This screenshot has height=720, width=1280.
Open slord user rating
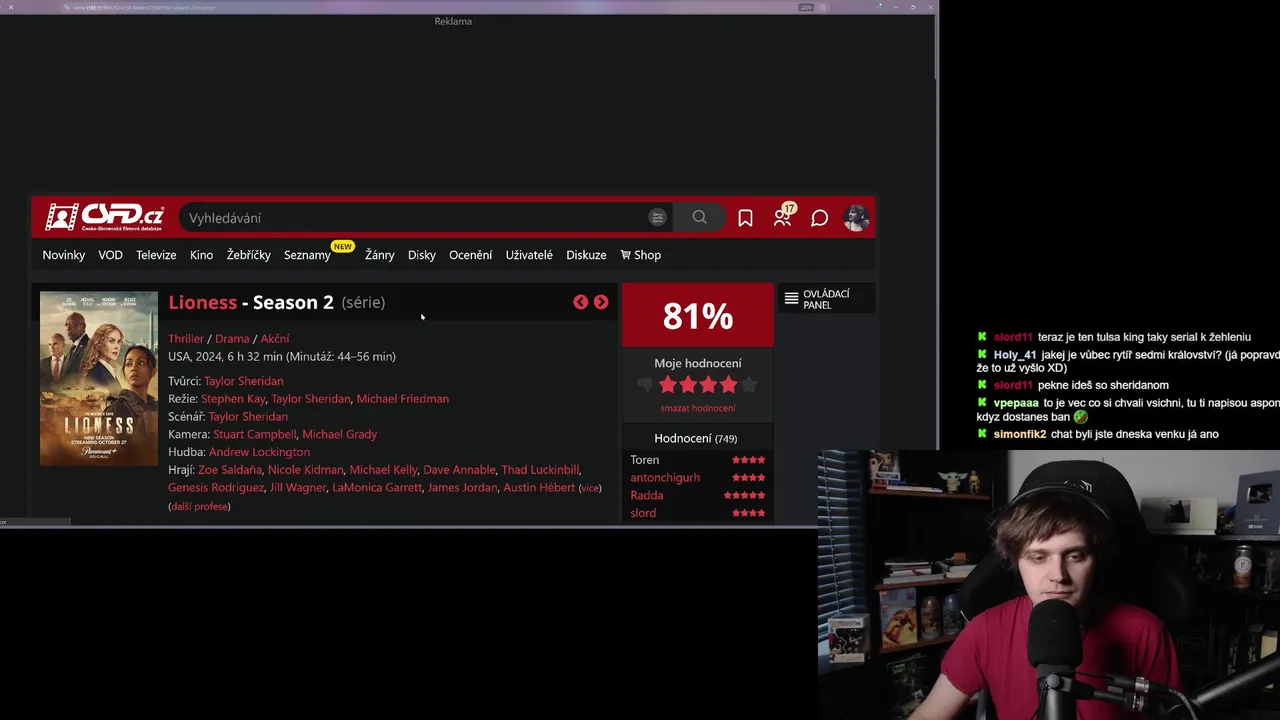click(643, 514)
